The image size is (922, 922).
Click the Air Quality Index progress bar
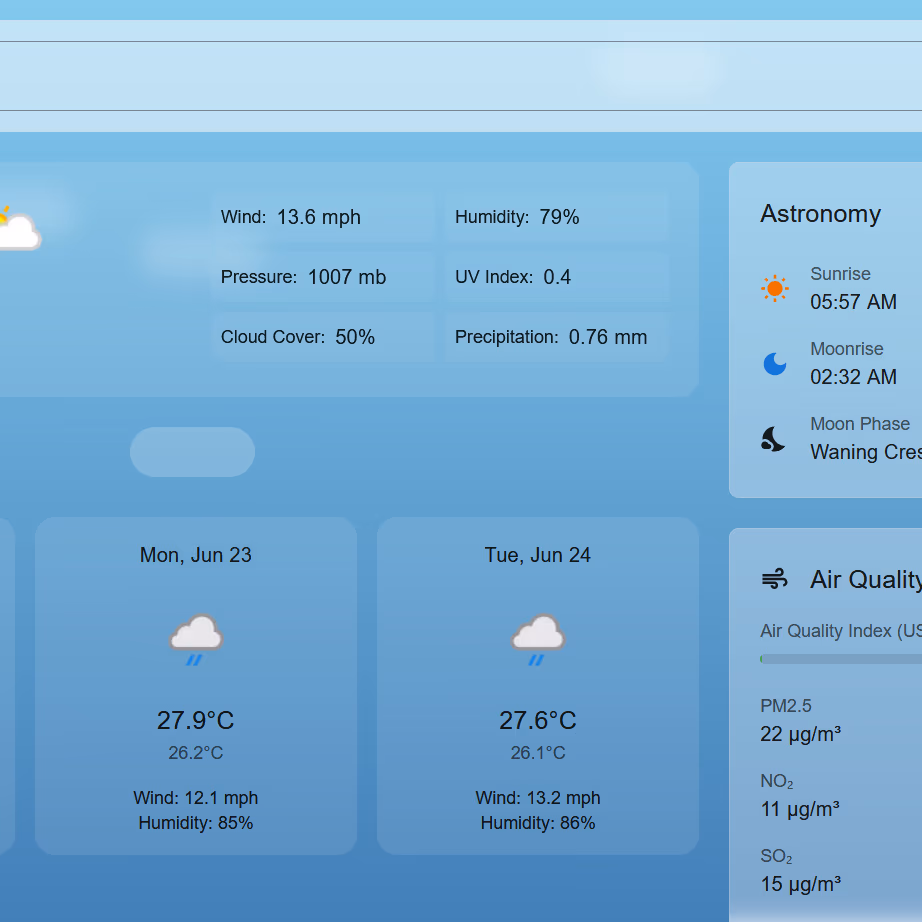[841, 659]
